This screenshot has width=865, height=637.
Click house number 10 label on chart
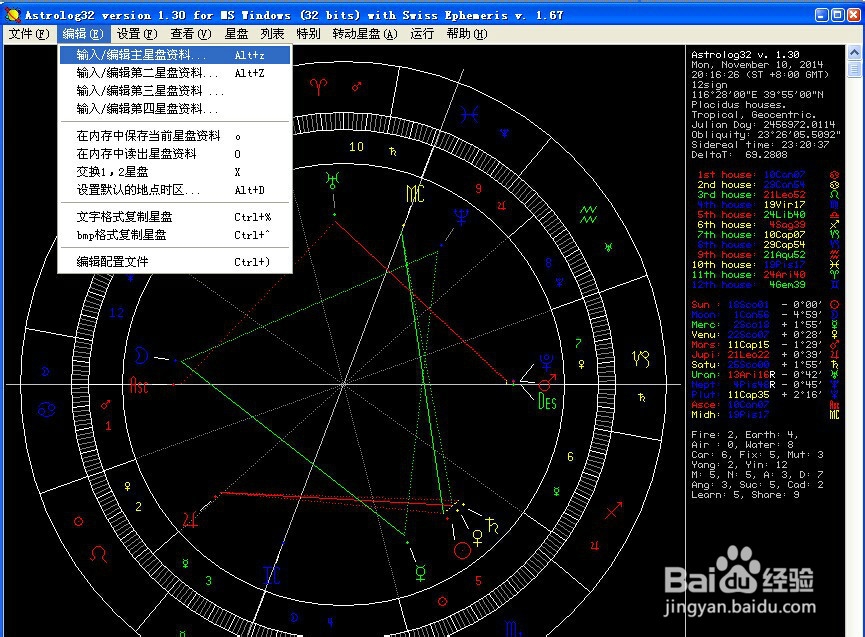pos(356,147)
